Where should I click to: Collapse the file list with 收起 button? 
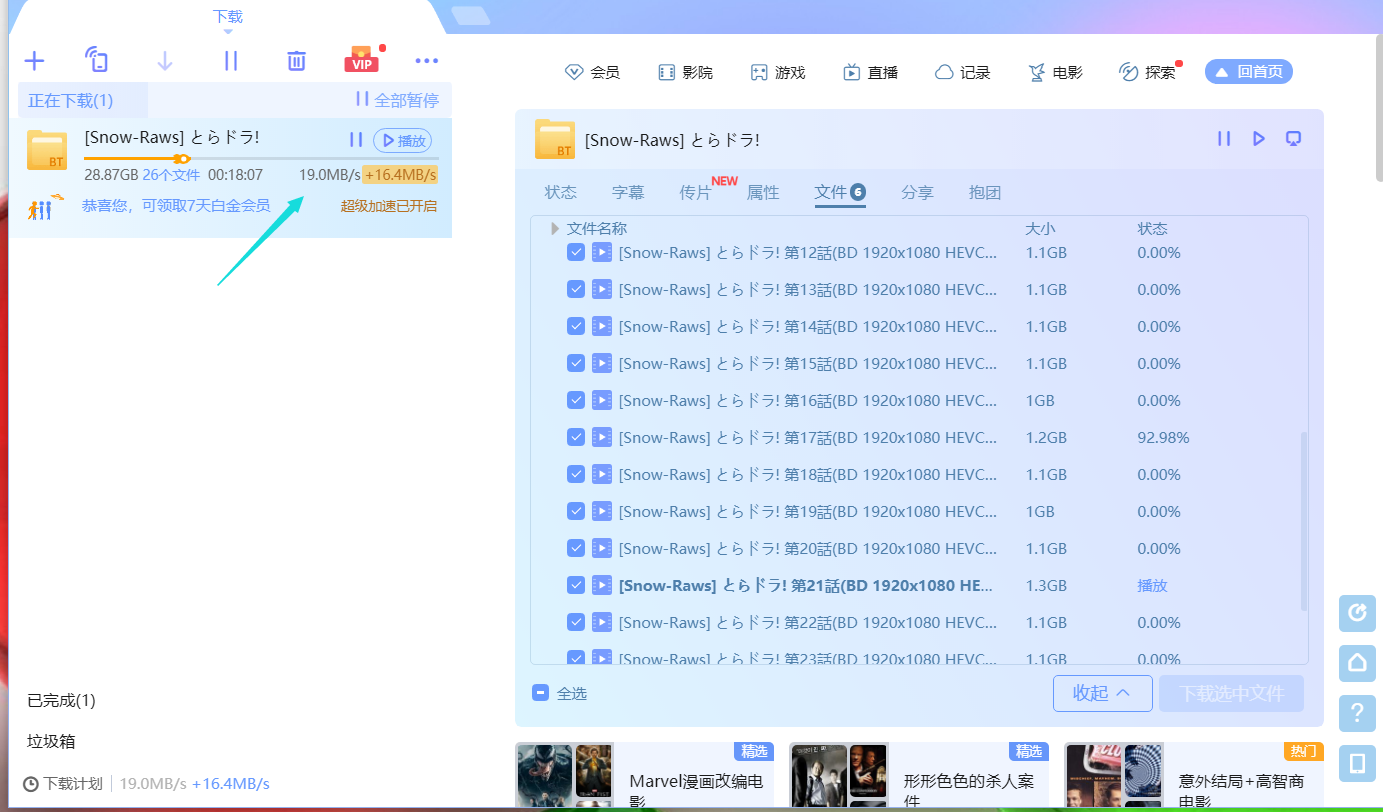click(x=1102, y=693)
